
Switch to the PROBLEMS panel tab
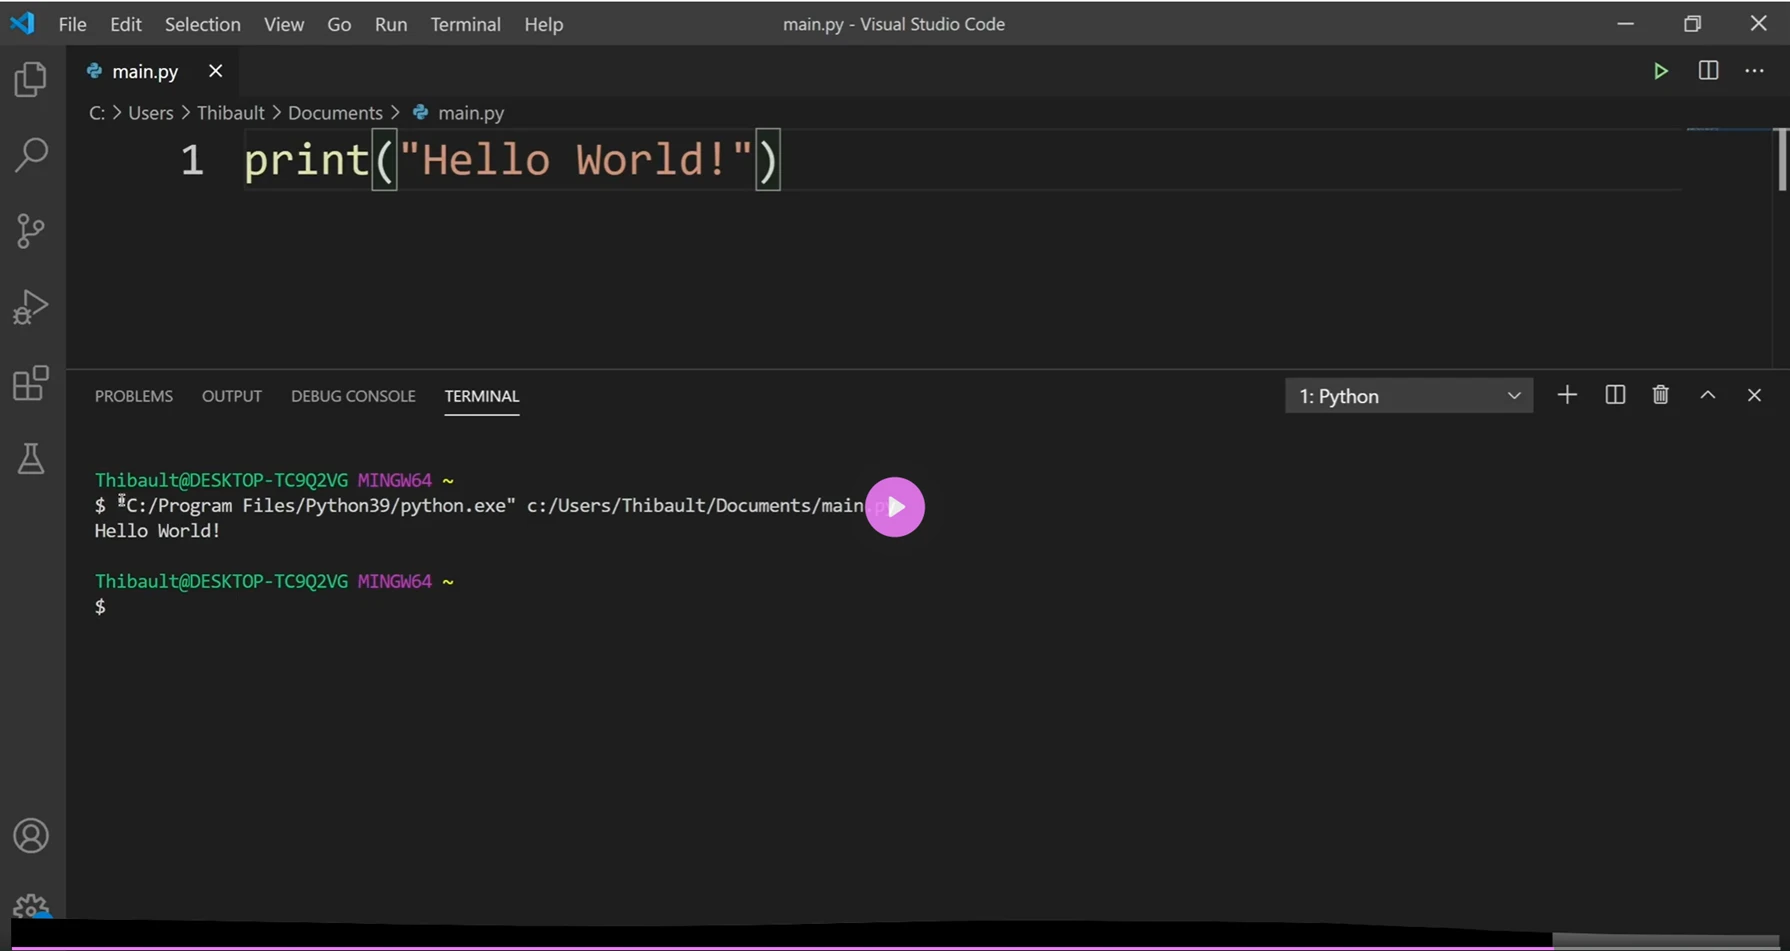coord(134,396)
